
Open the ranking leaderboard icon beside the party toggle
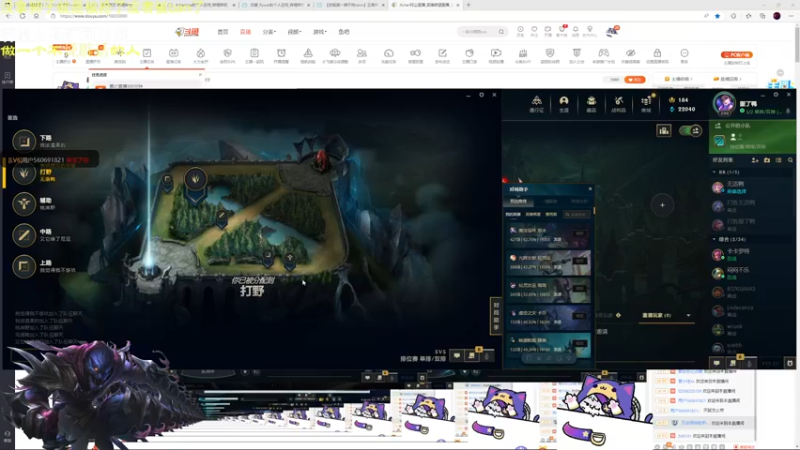point(664,131)
